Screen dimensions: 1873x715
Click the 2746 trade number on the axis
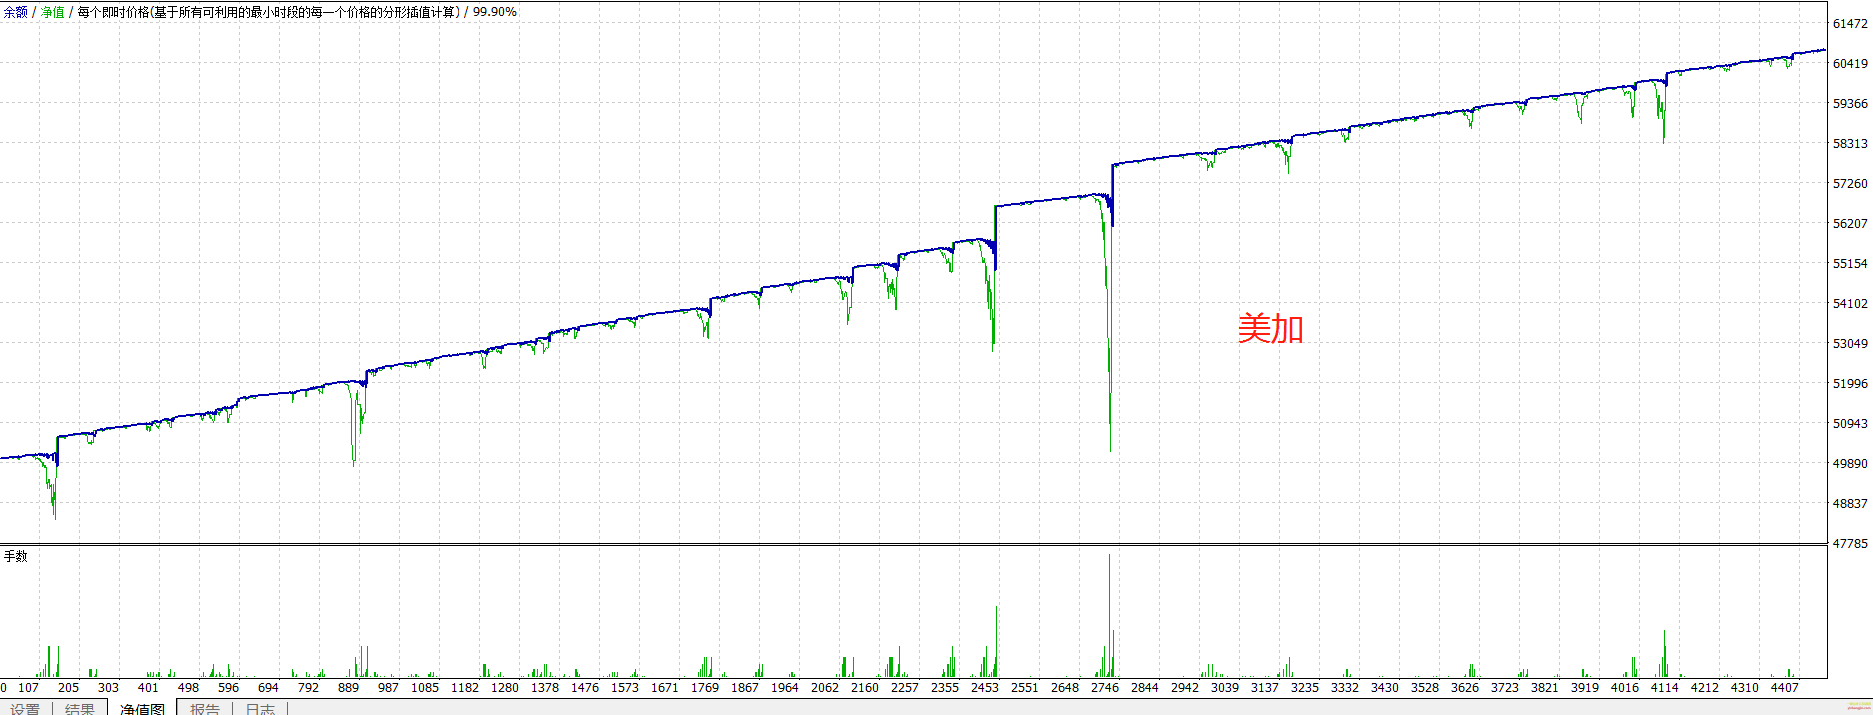pyautogui.click(x=1105, y=687)
